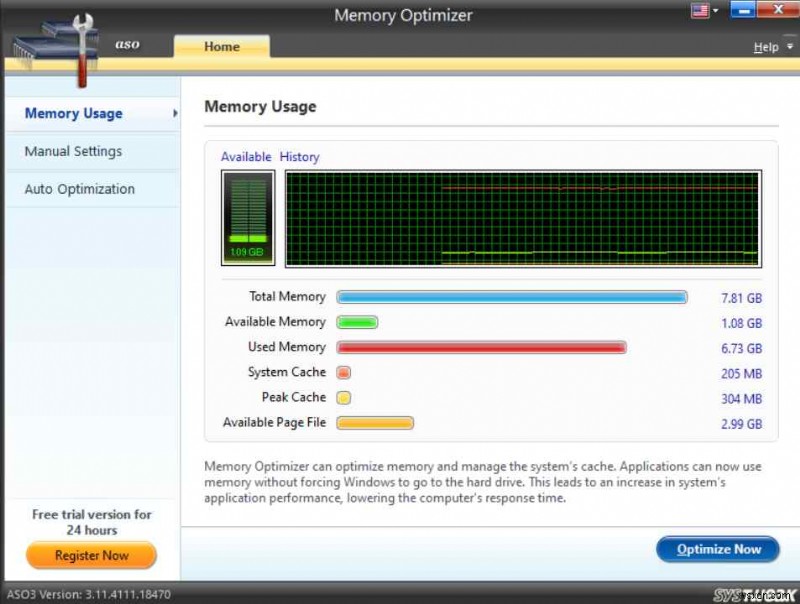Click the Optimize Now button
Screen dimensions: 800x604
(x=717, y=549)
